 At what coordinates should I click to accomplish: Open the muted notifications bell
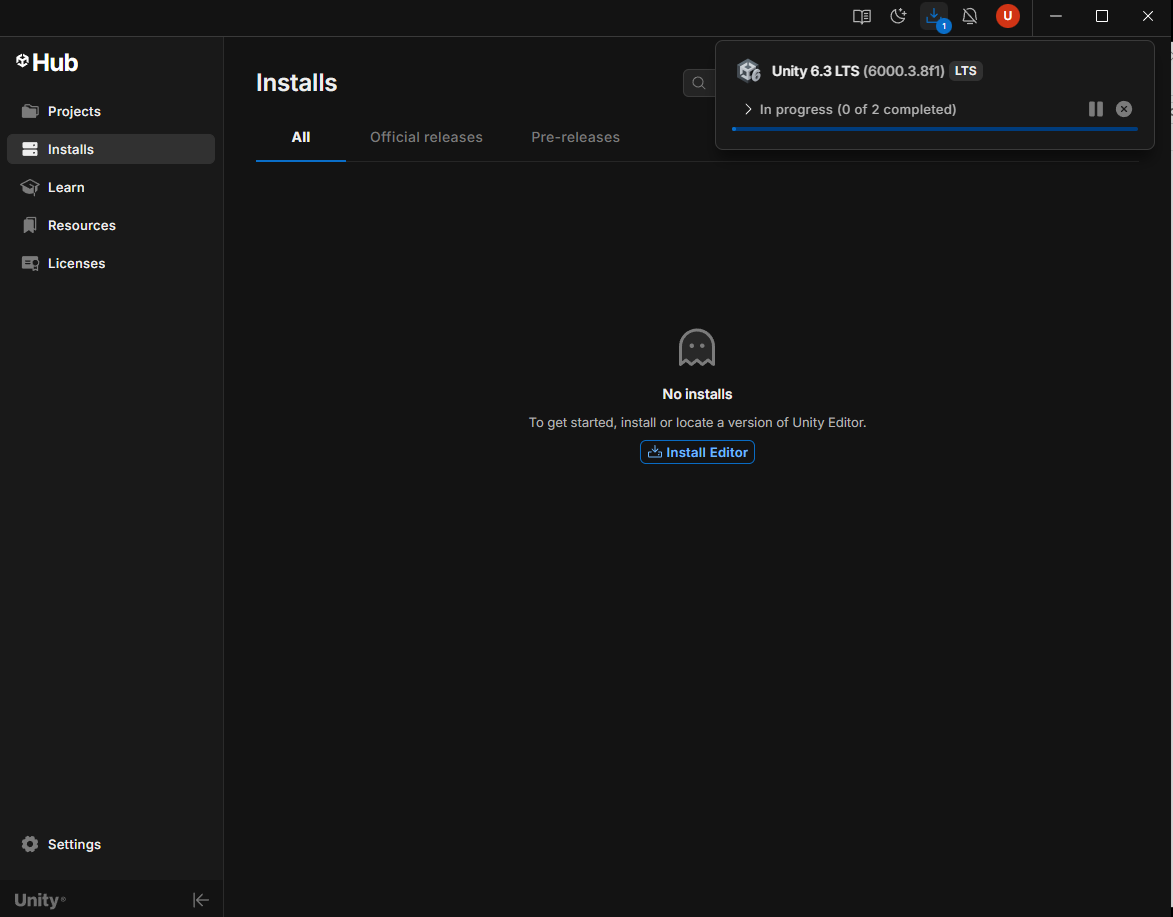[970, 16]
